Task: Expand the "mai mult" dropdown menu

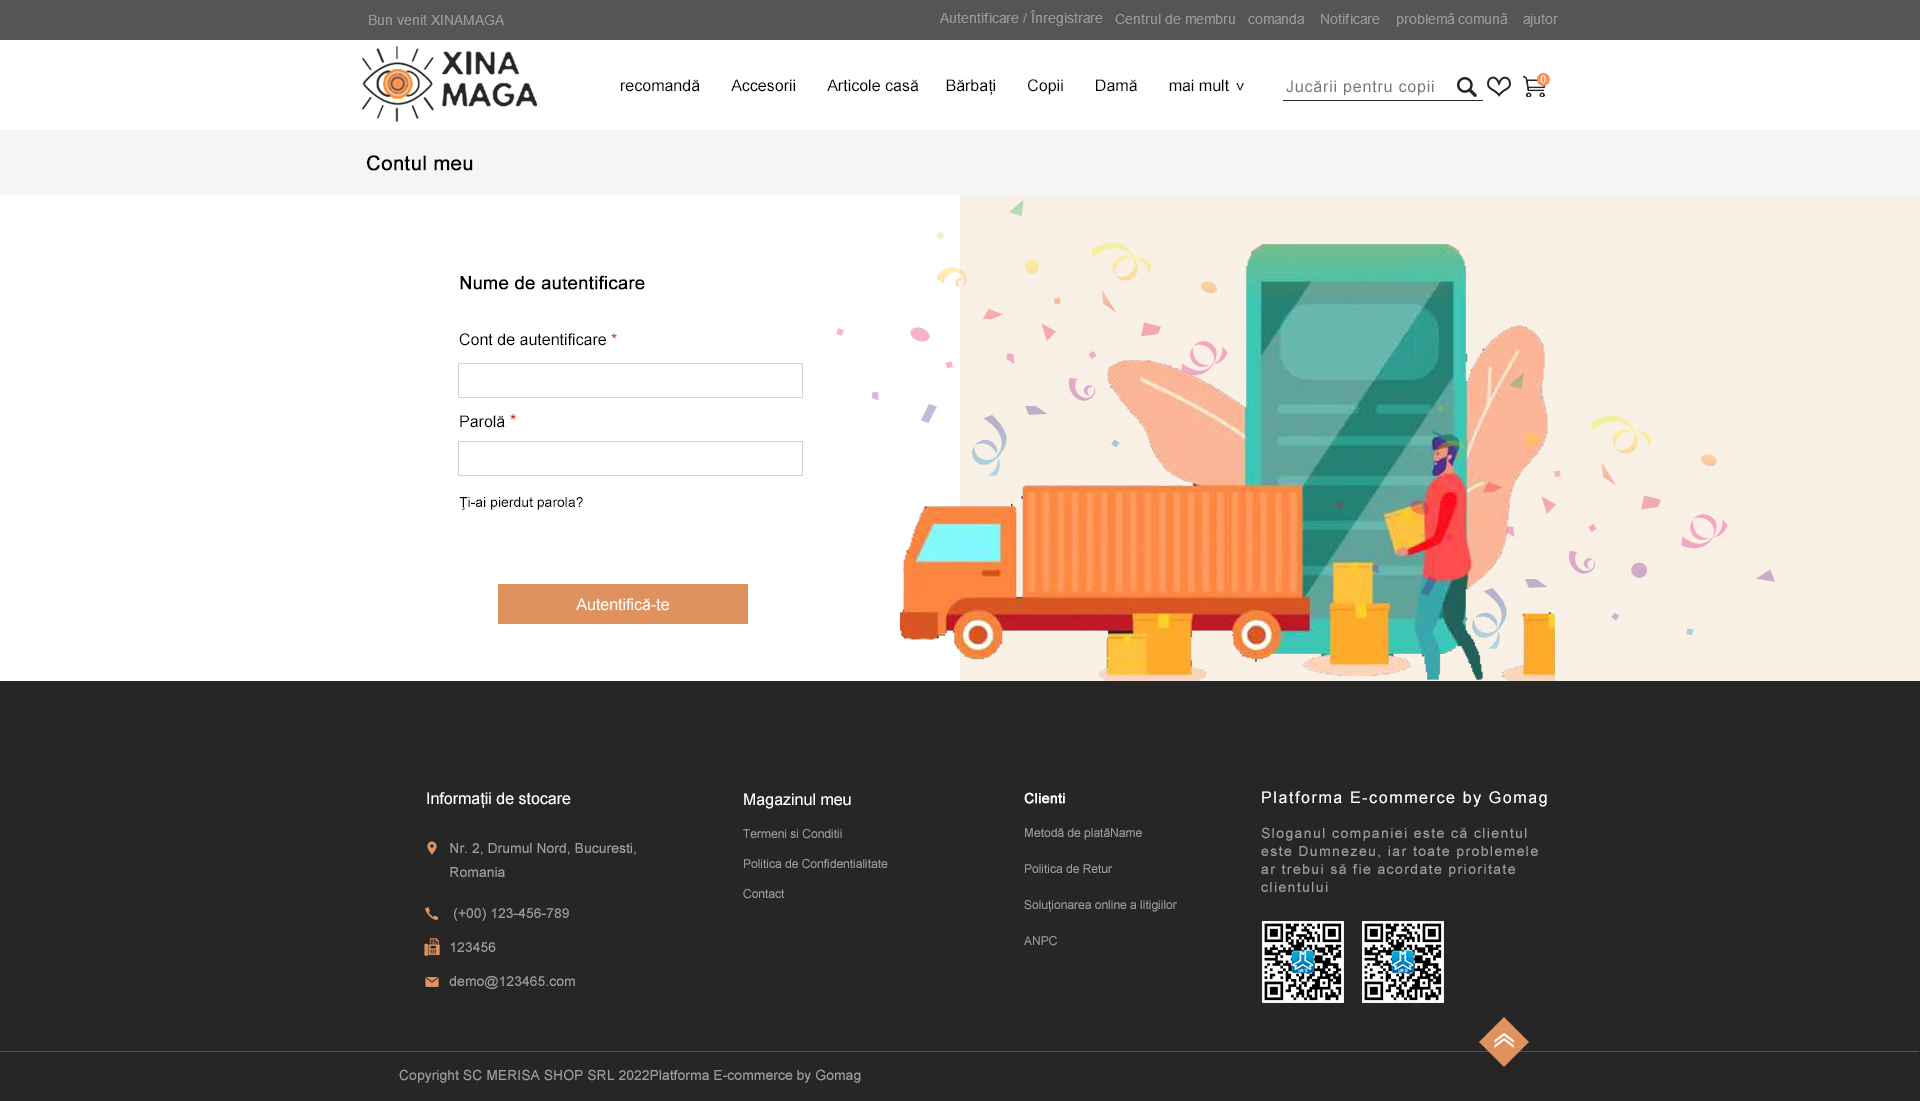Action: (1206, 86)
